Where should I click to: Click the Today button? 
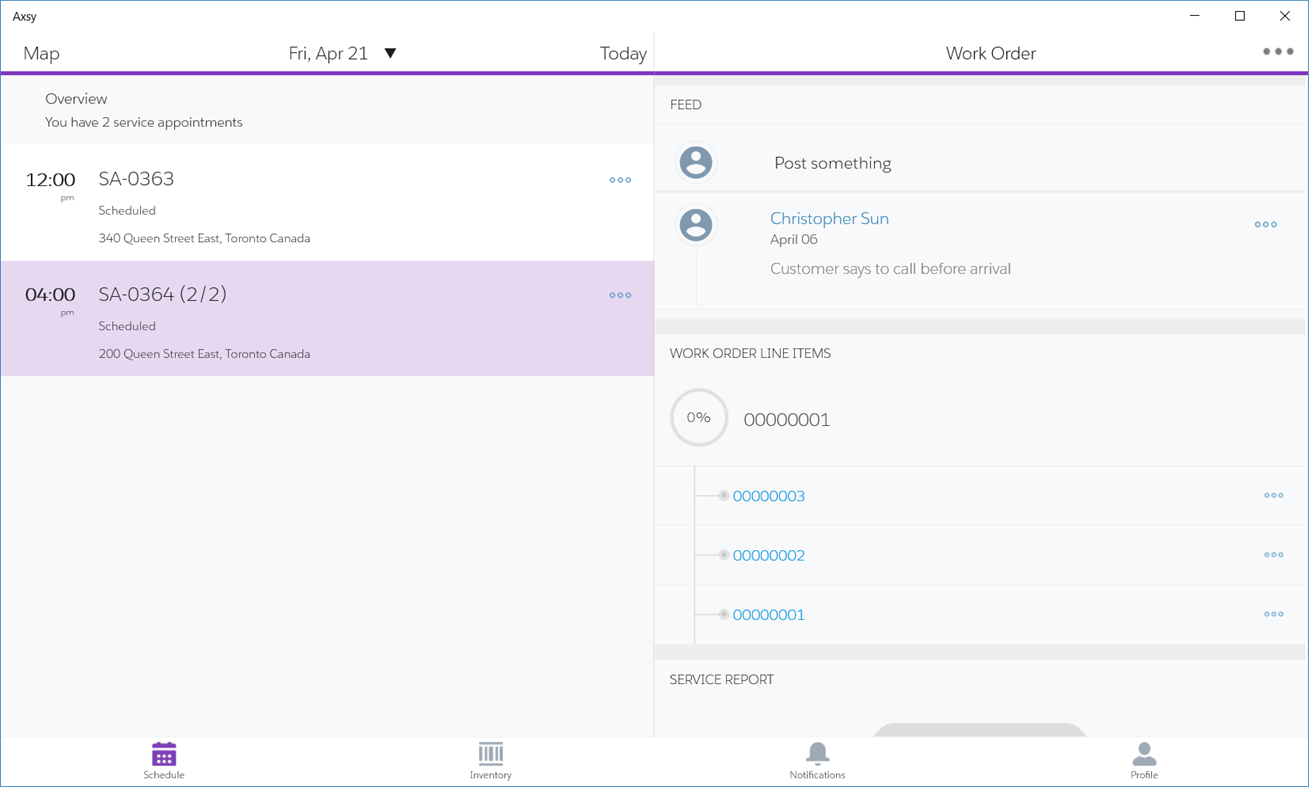623,53
